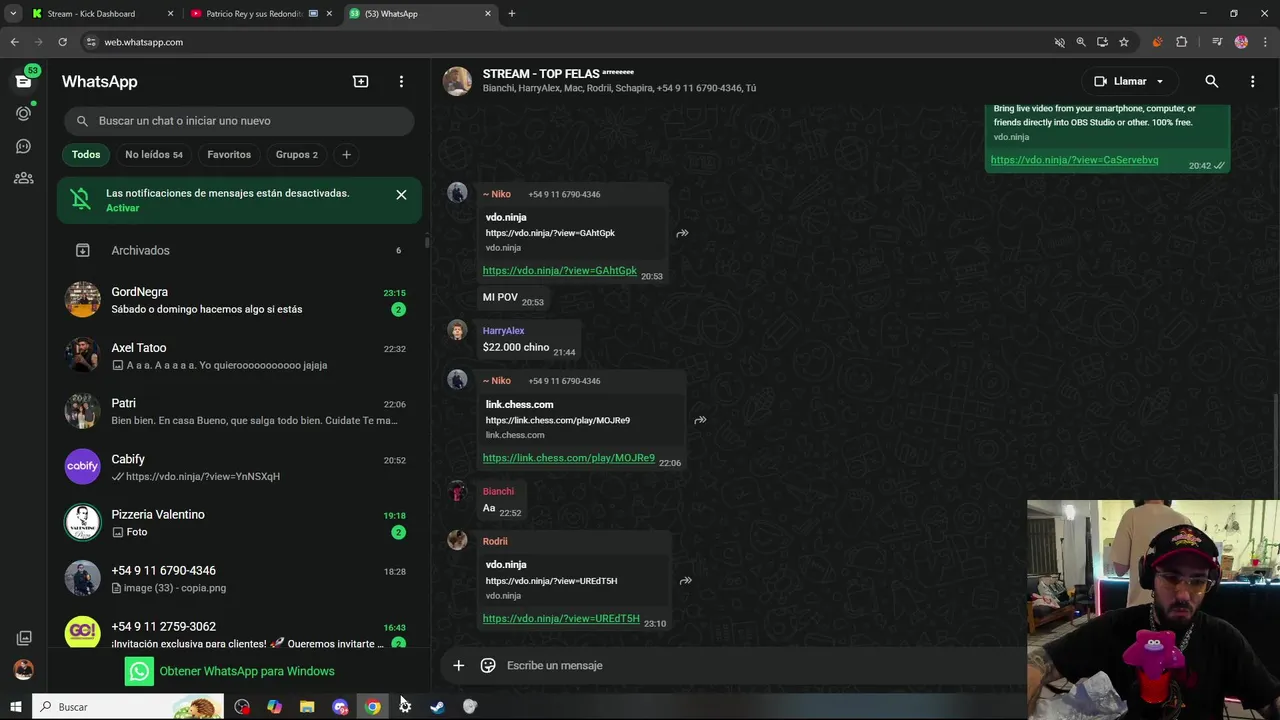Open the Communities icon in sidebar
The width and height of the screenshot is (1280, 720).
[x=23, y=178]
